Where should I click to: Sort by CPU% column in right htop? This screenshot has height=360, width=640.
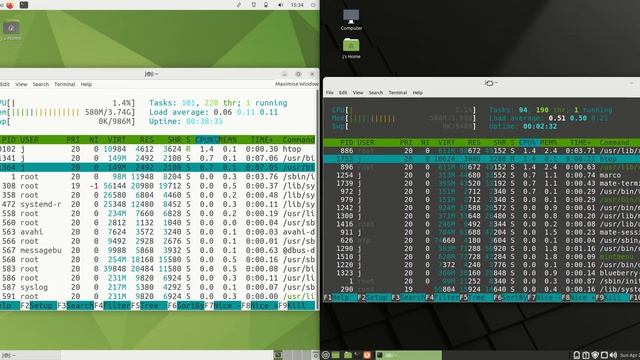coord(528,142)
